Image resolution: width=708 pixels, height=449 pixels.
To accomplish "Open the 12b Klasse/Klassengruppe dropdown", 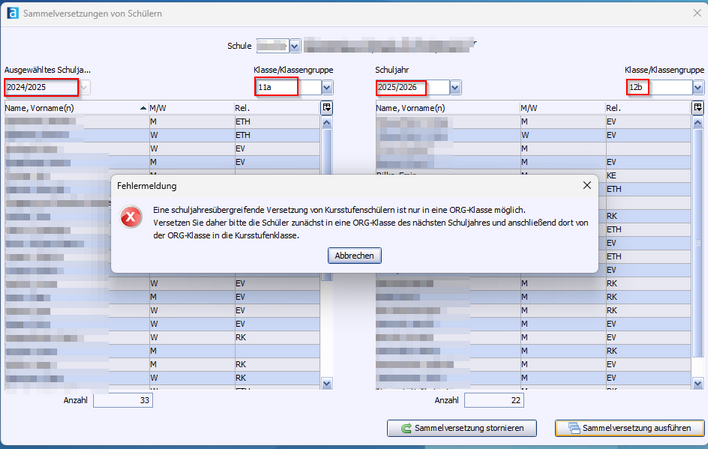I will pyautogui.click(x=698, y=88).
